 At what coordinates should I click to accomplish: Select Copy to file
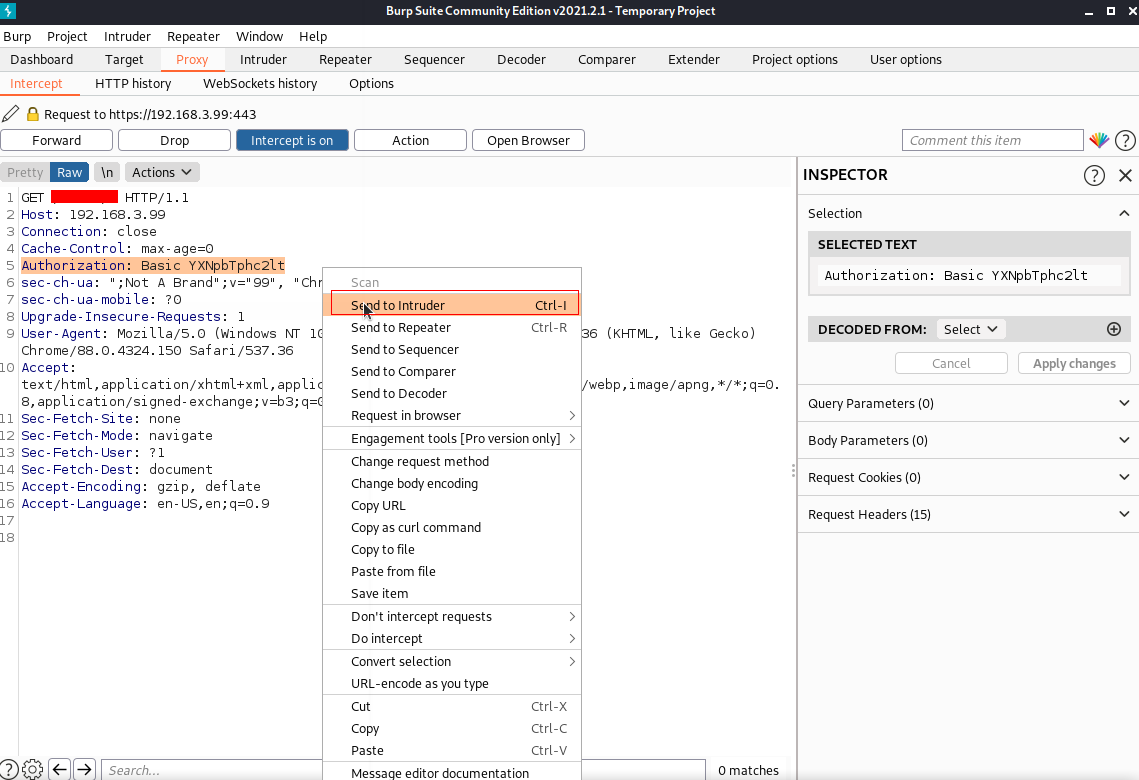(452, 550)
